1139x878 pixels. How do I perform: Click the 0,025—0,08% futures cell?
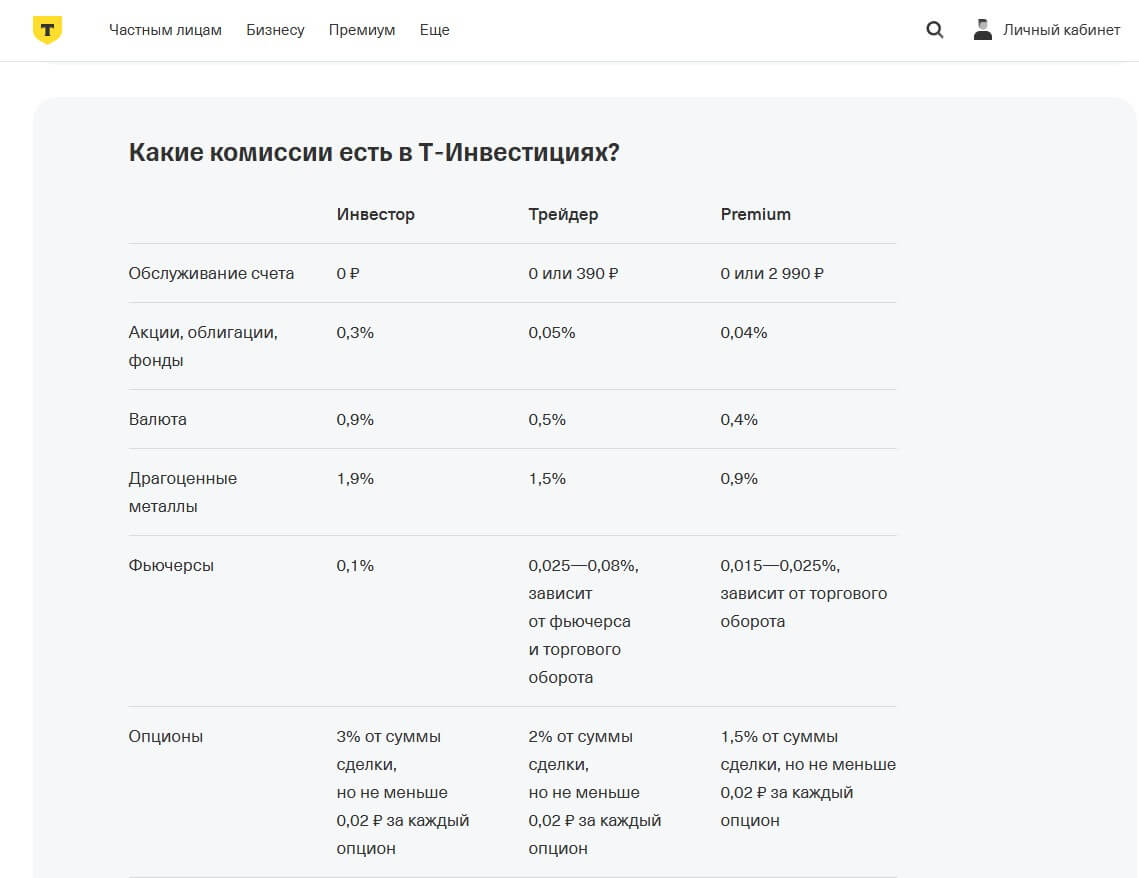tap(584, 621)
